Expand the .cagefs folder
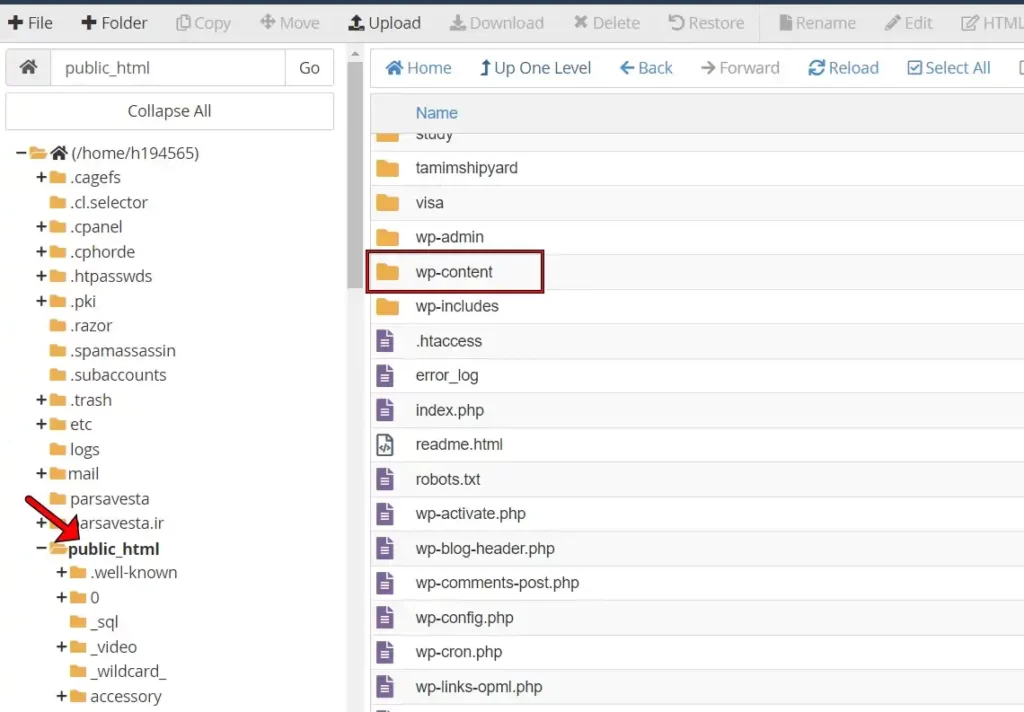 [41, 177]
